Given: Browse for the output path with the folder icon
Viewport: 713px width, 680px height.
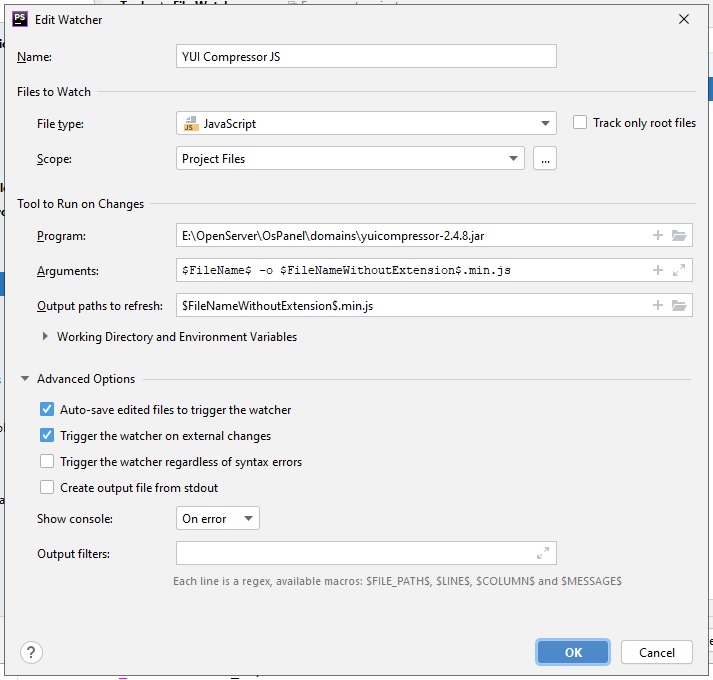Looking at the screenshot, I should point(679,305).
